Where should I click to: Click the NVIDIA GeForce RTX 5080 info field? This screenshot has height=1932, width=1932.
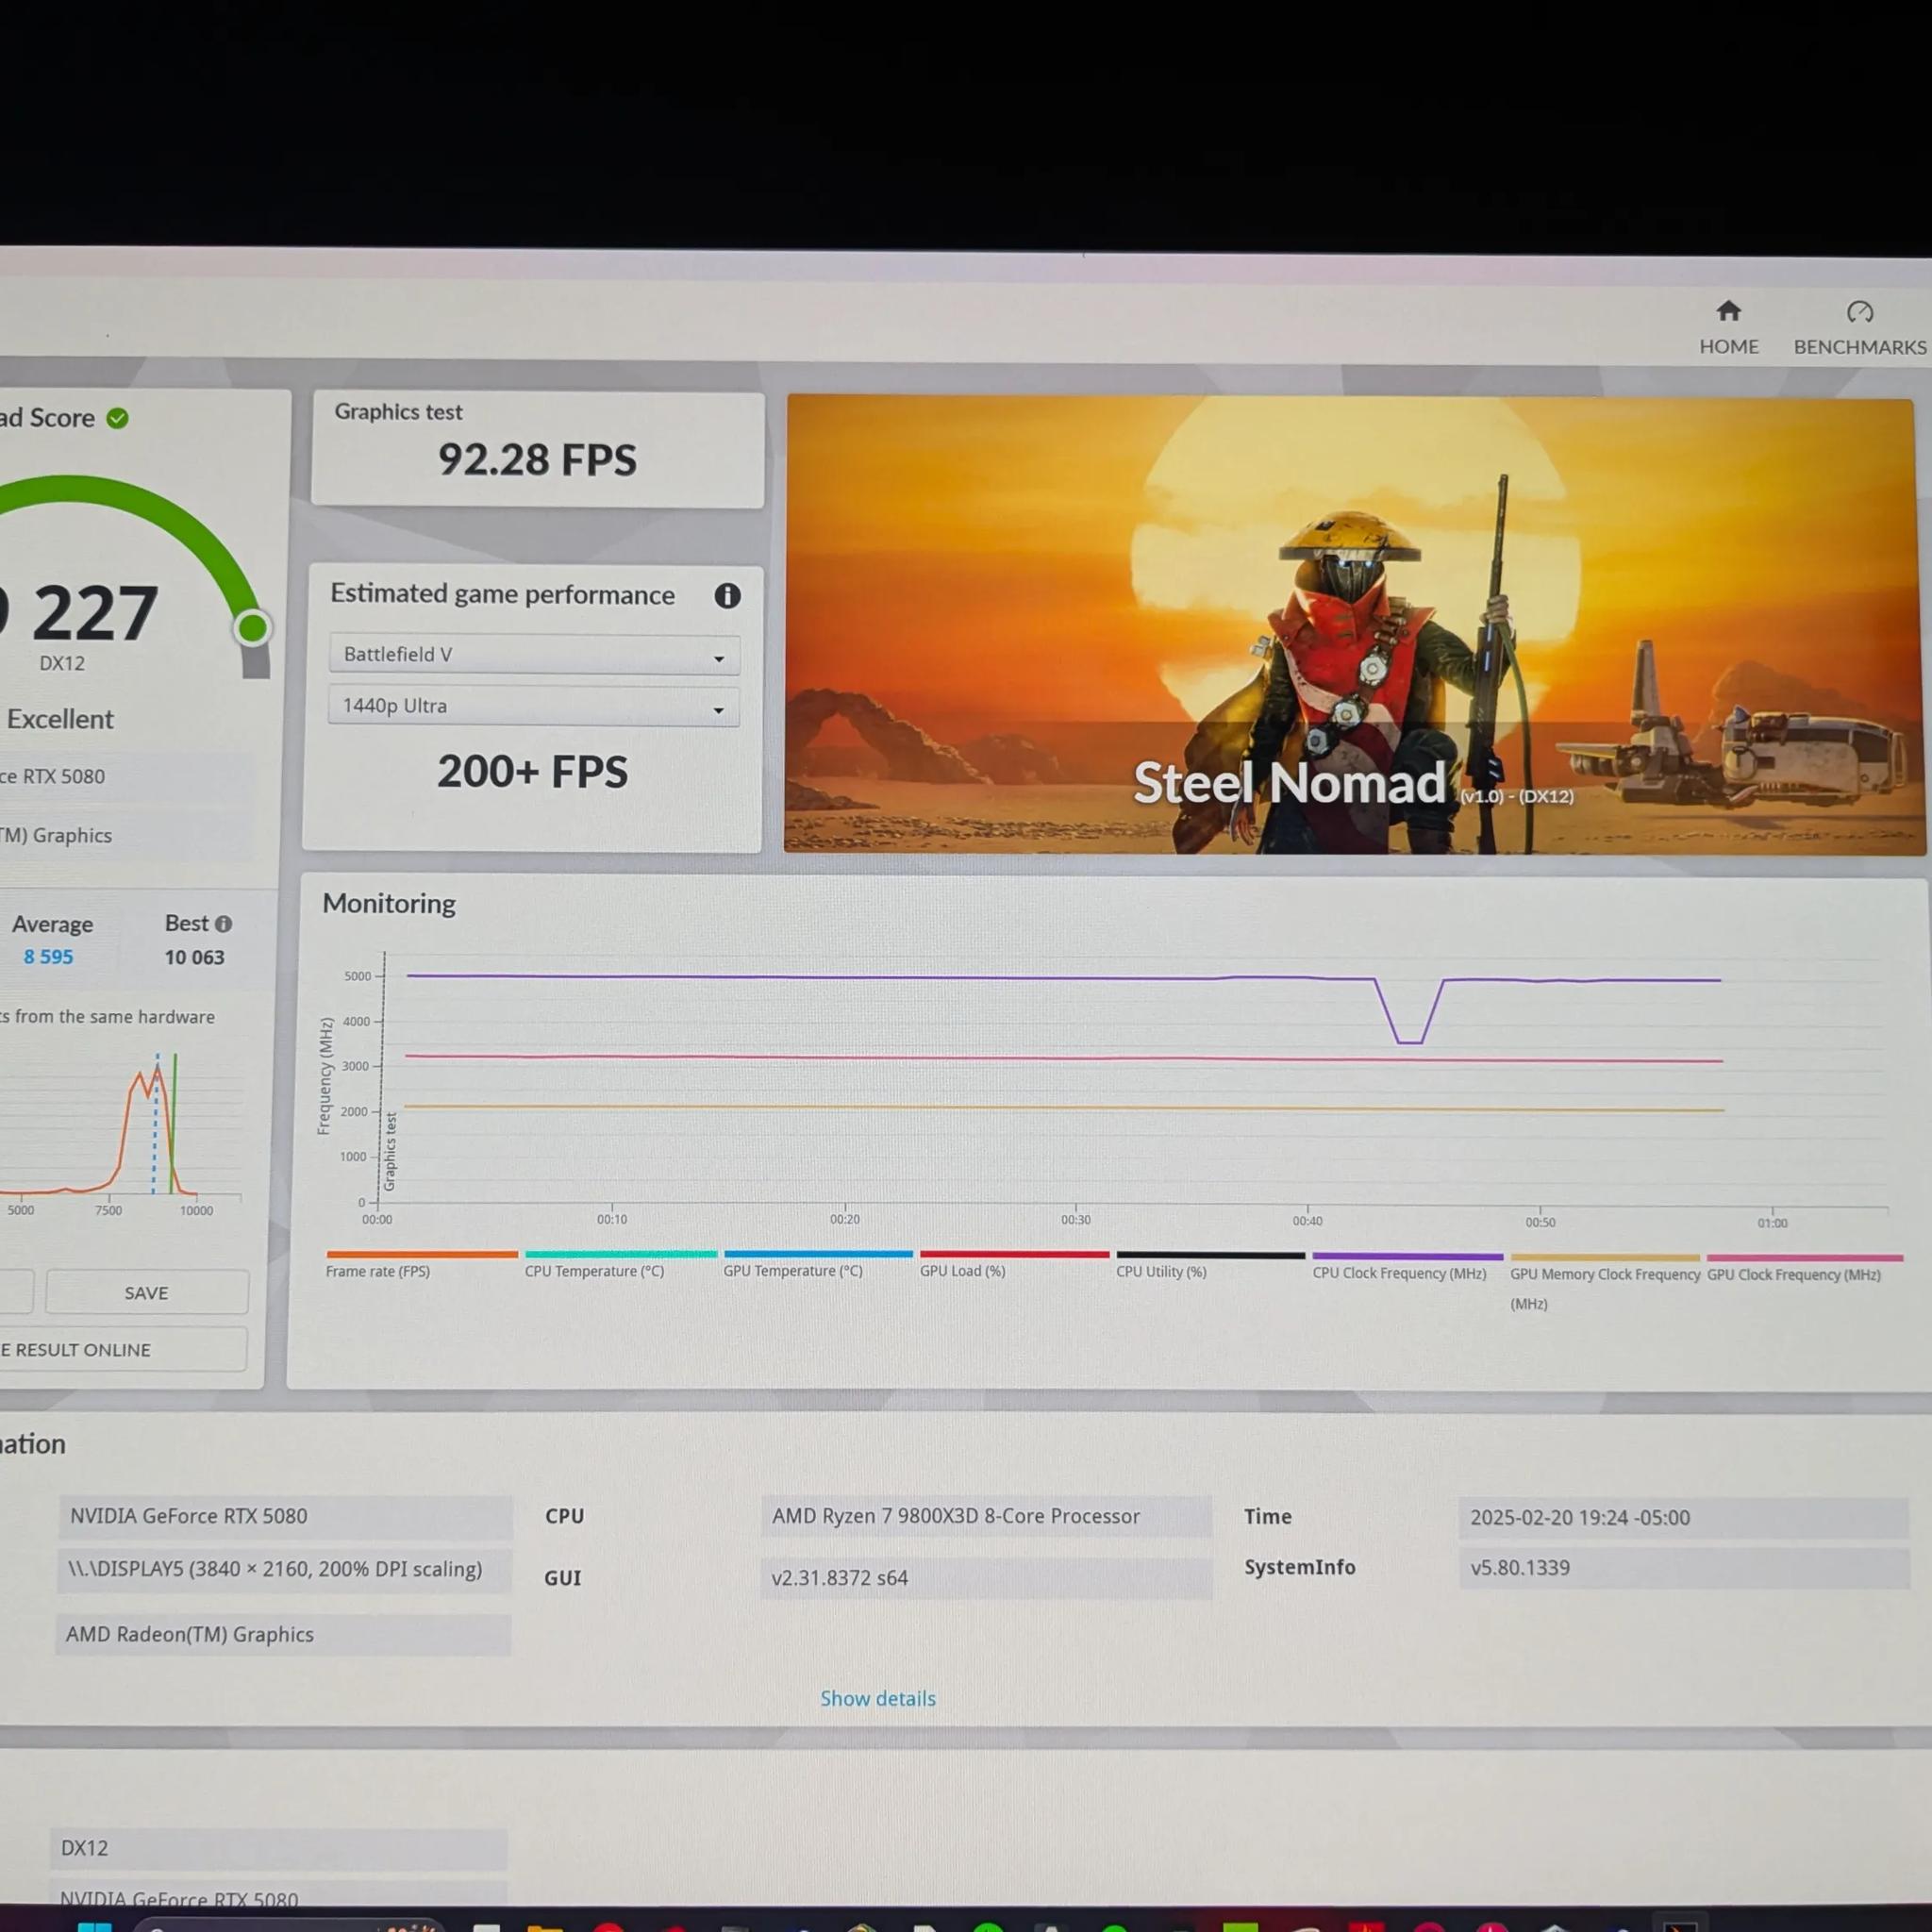pyautogui.click(x=286, y=1516)
